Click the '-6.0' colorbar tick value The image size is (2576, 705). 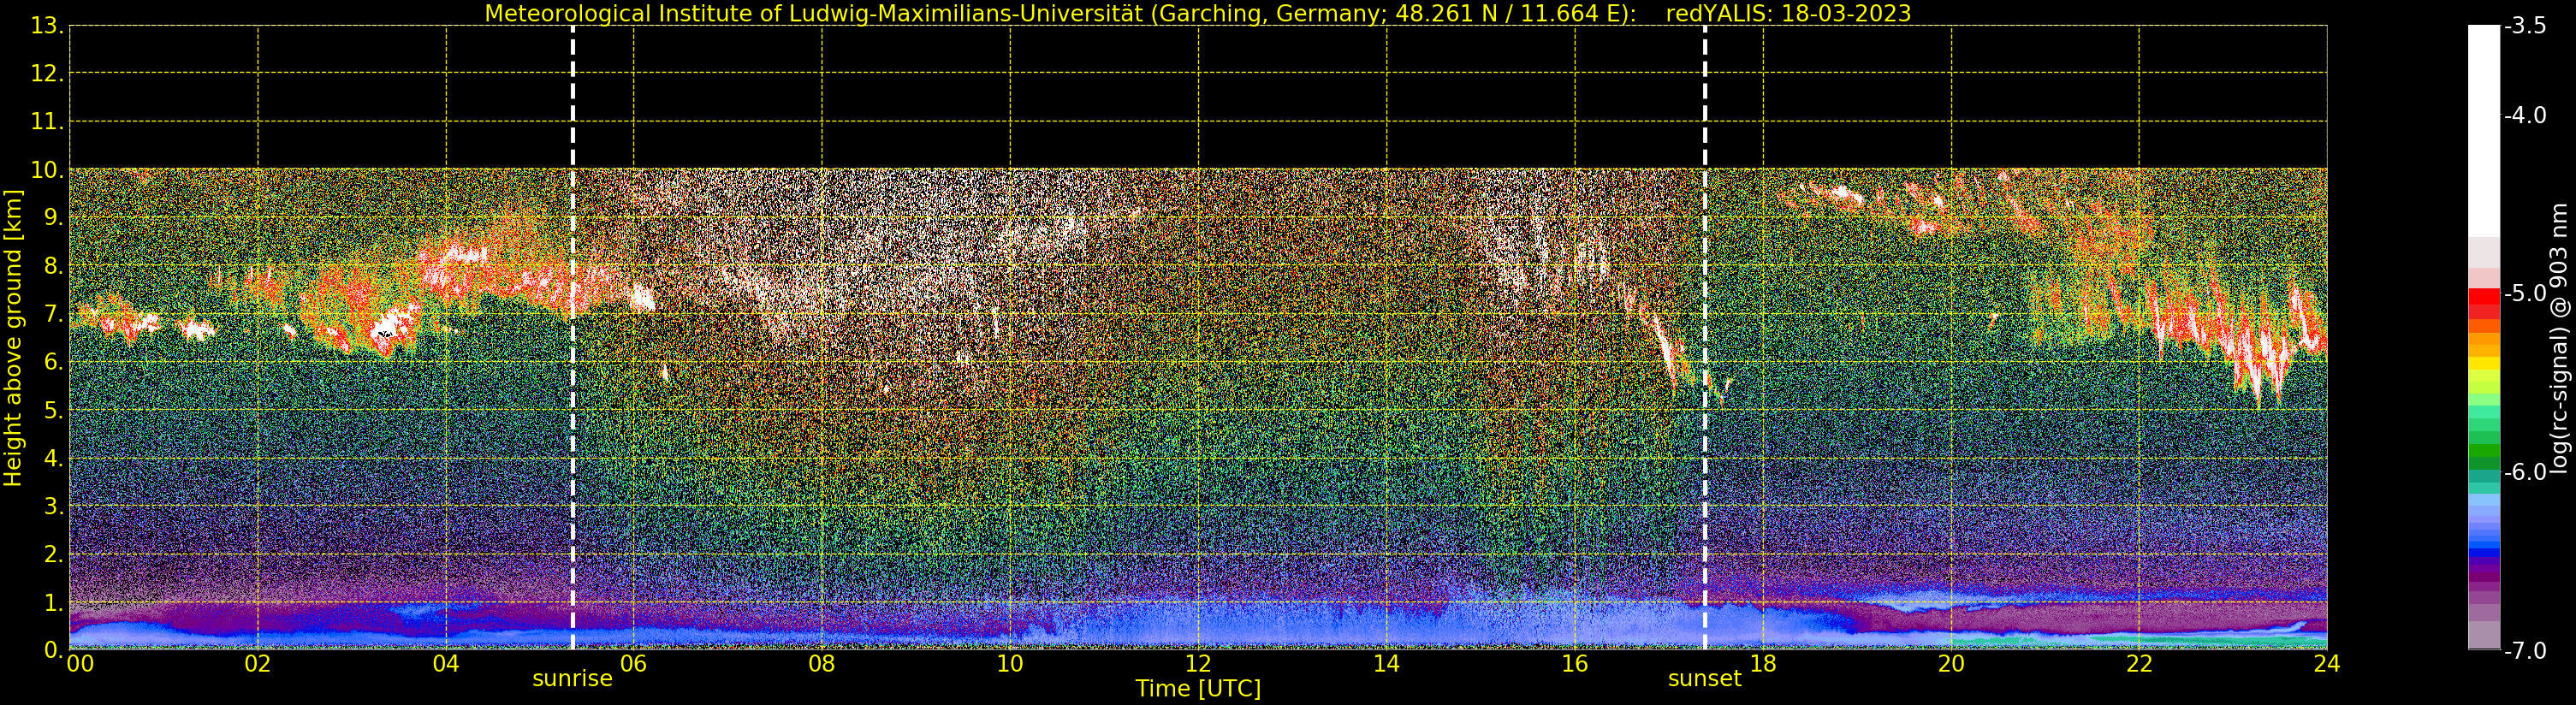(x=2525, y=472)
